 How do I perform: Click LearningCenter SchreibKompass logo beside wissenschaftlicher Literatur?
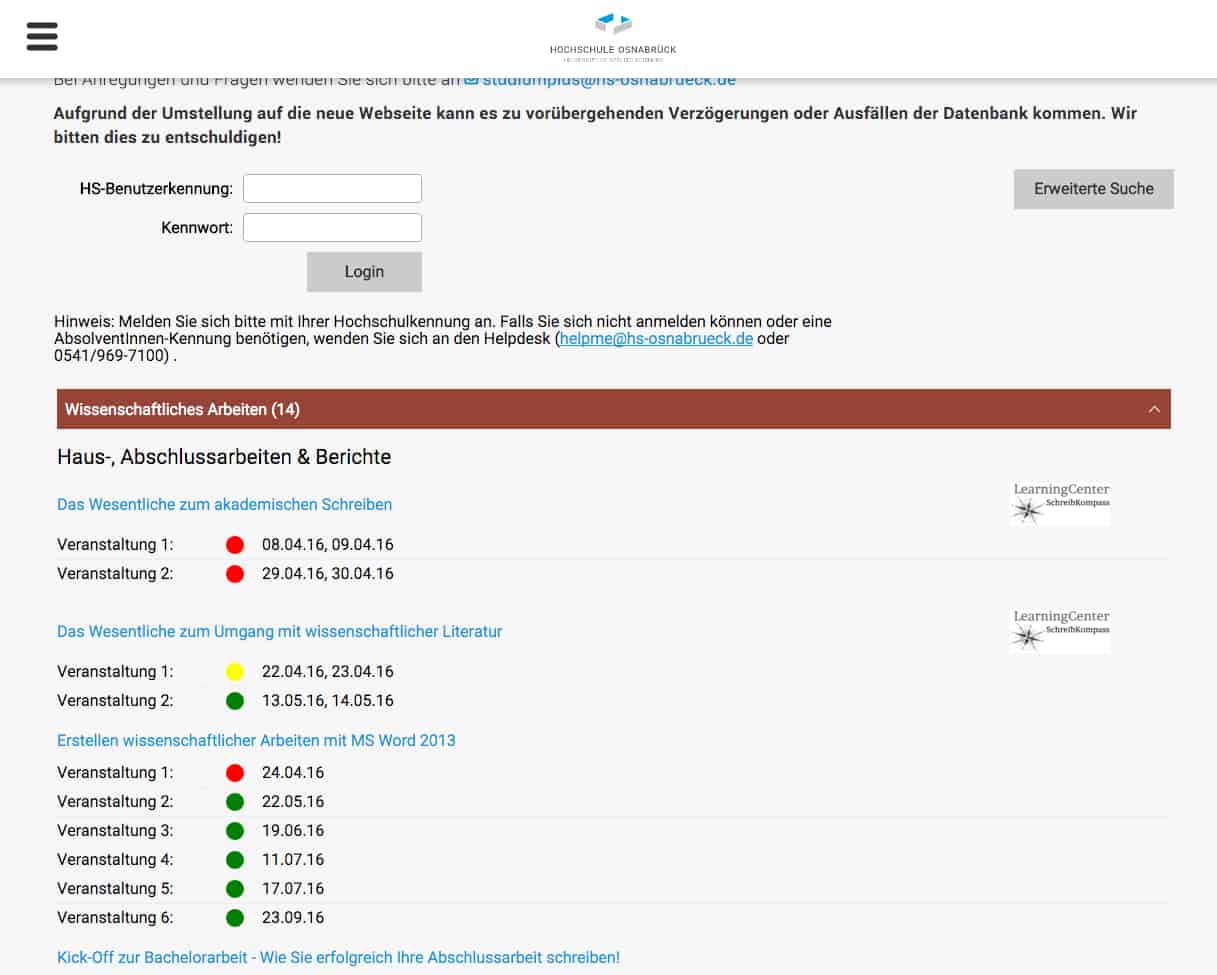click(1060, 631)
